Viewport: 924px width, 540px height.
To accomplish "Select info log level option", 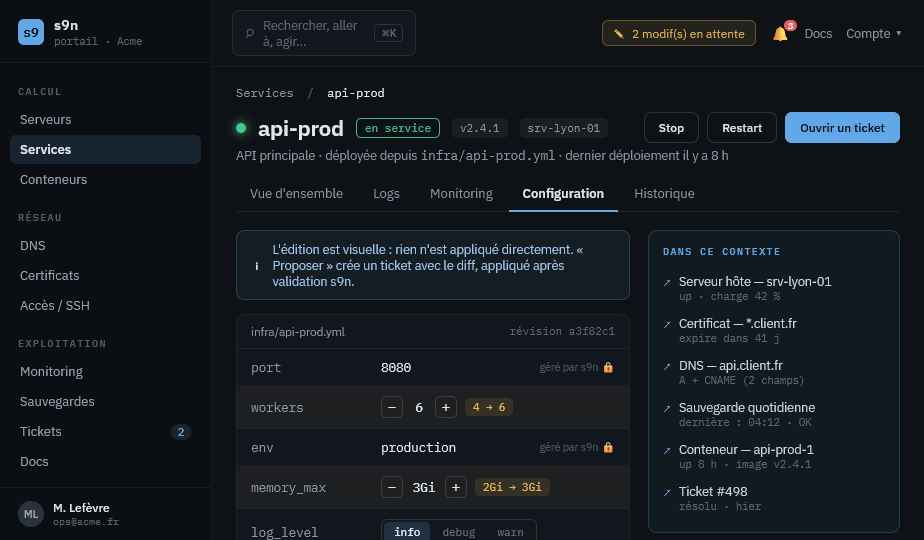I will pyautogui.click(x=407, y=532).
